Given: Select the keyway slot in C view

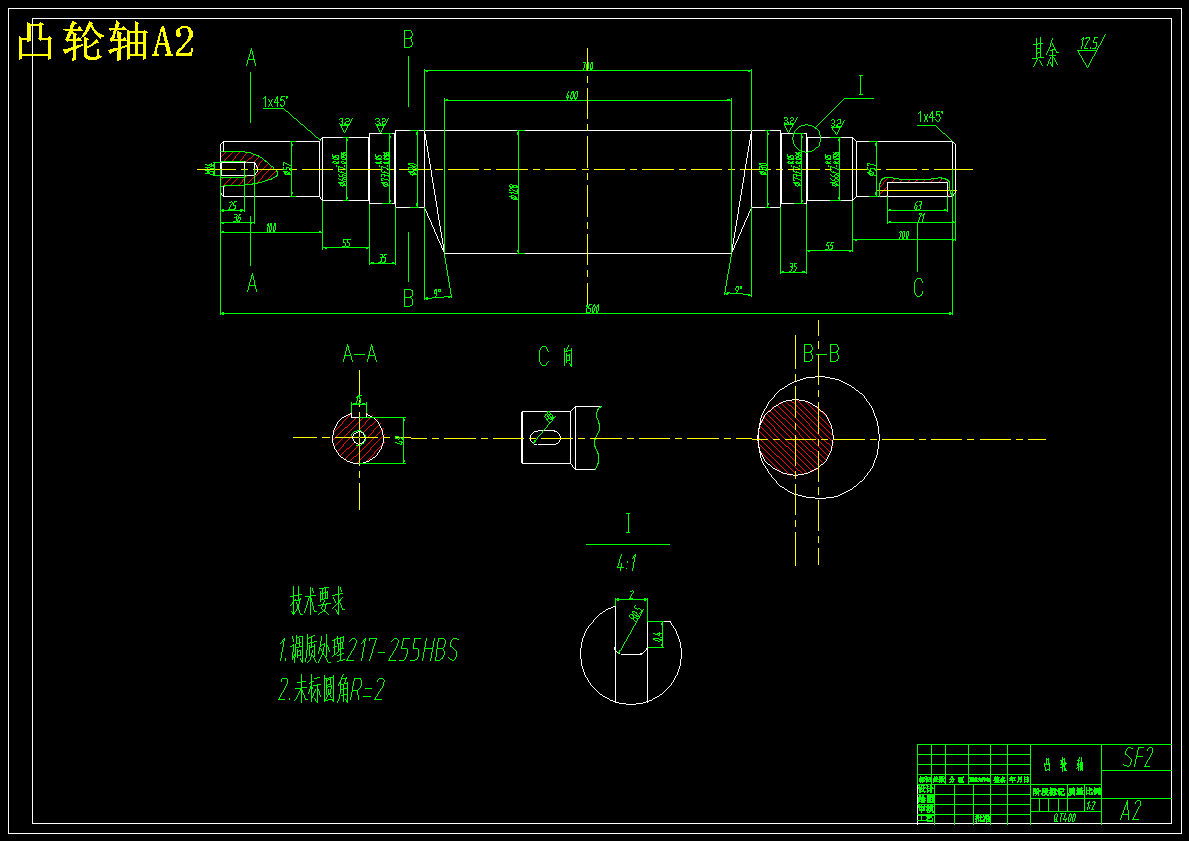Looking at the screenshot, I should (546, 436).
